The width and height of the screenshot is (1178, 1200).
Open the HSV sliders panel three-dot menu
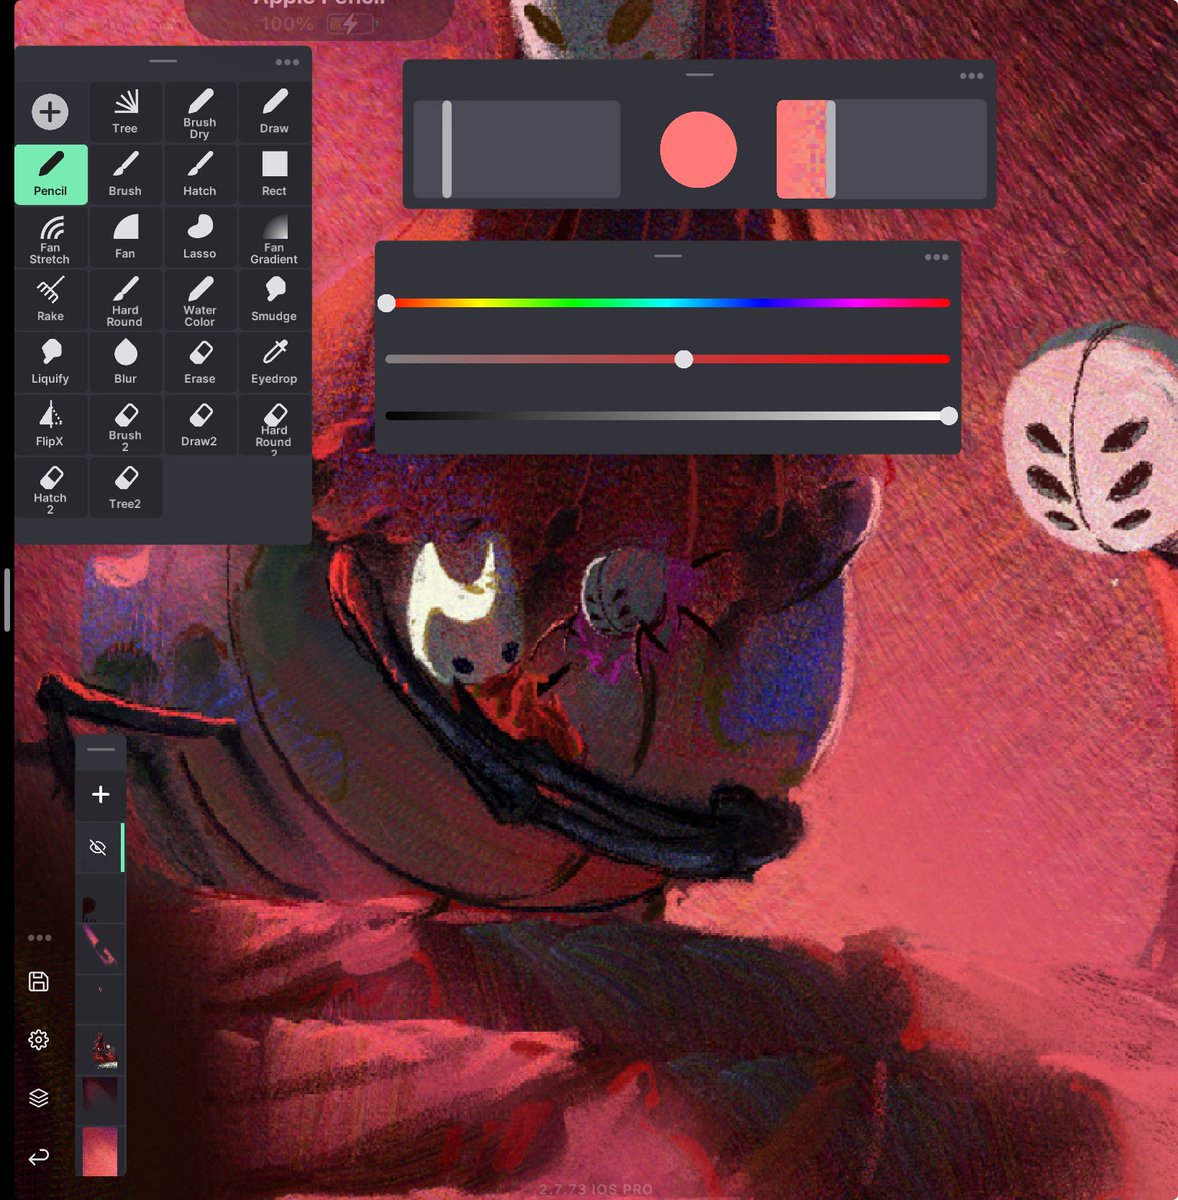[x=936, y=257]
